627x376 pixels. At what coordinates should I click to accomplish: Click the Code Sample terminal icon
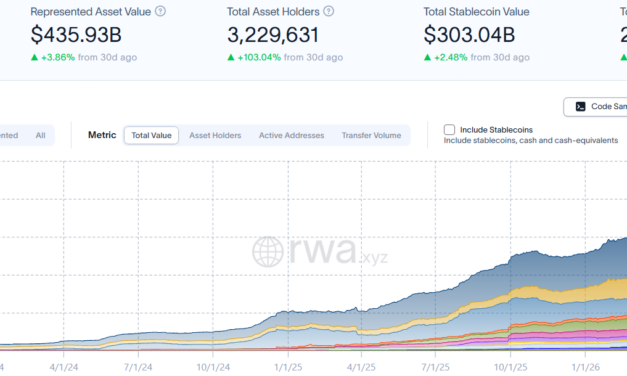(580, 106)
